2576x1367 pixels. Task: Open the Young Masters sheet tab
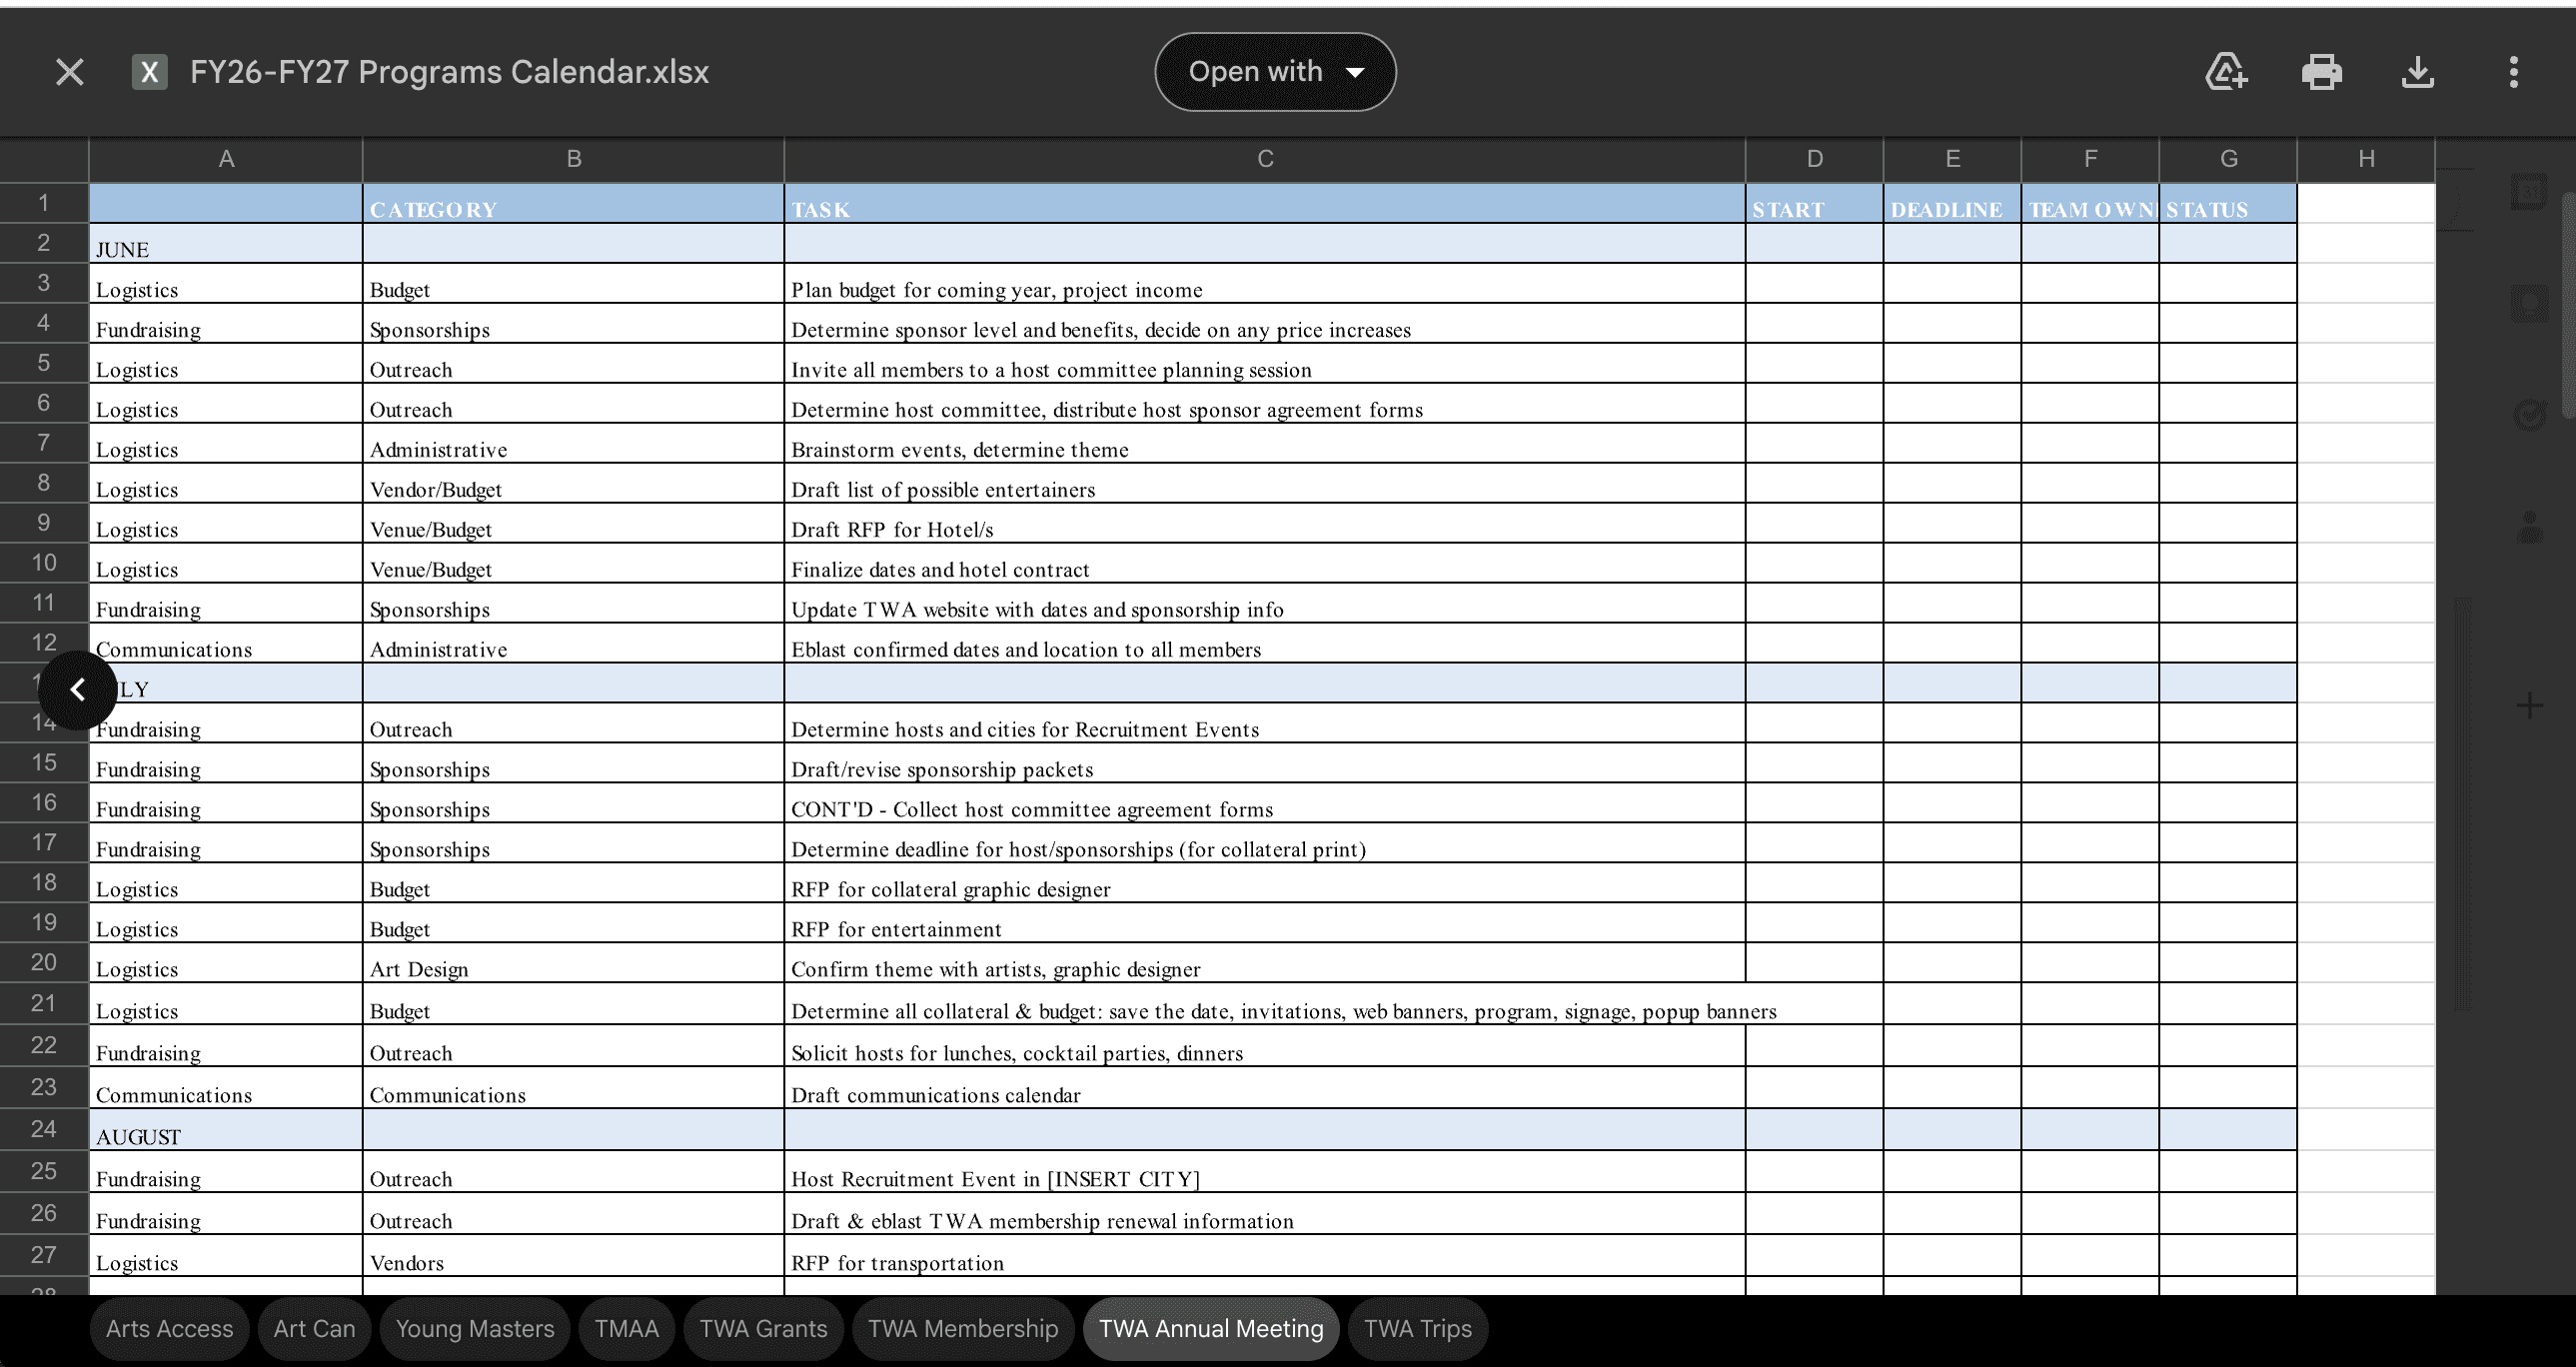pos(474,1329)
